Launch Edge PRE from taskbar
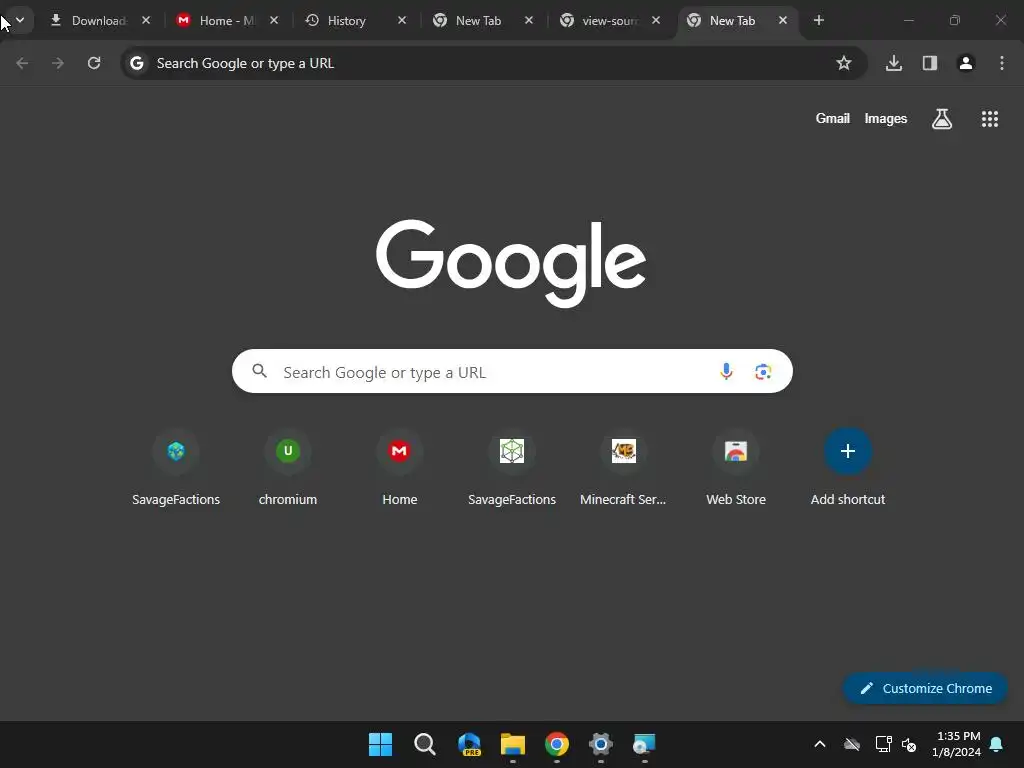Image resolution: width=1024 pixels, height=768 pixels. point(469,744)
